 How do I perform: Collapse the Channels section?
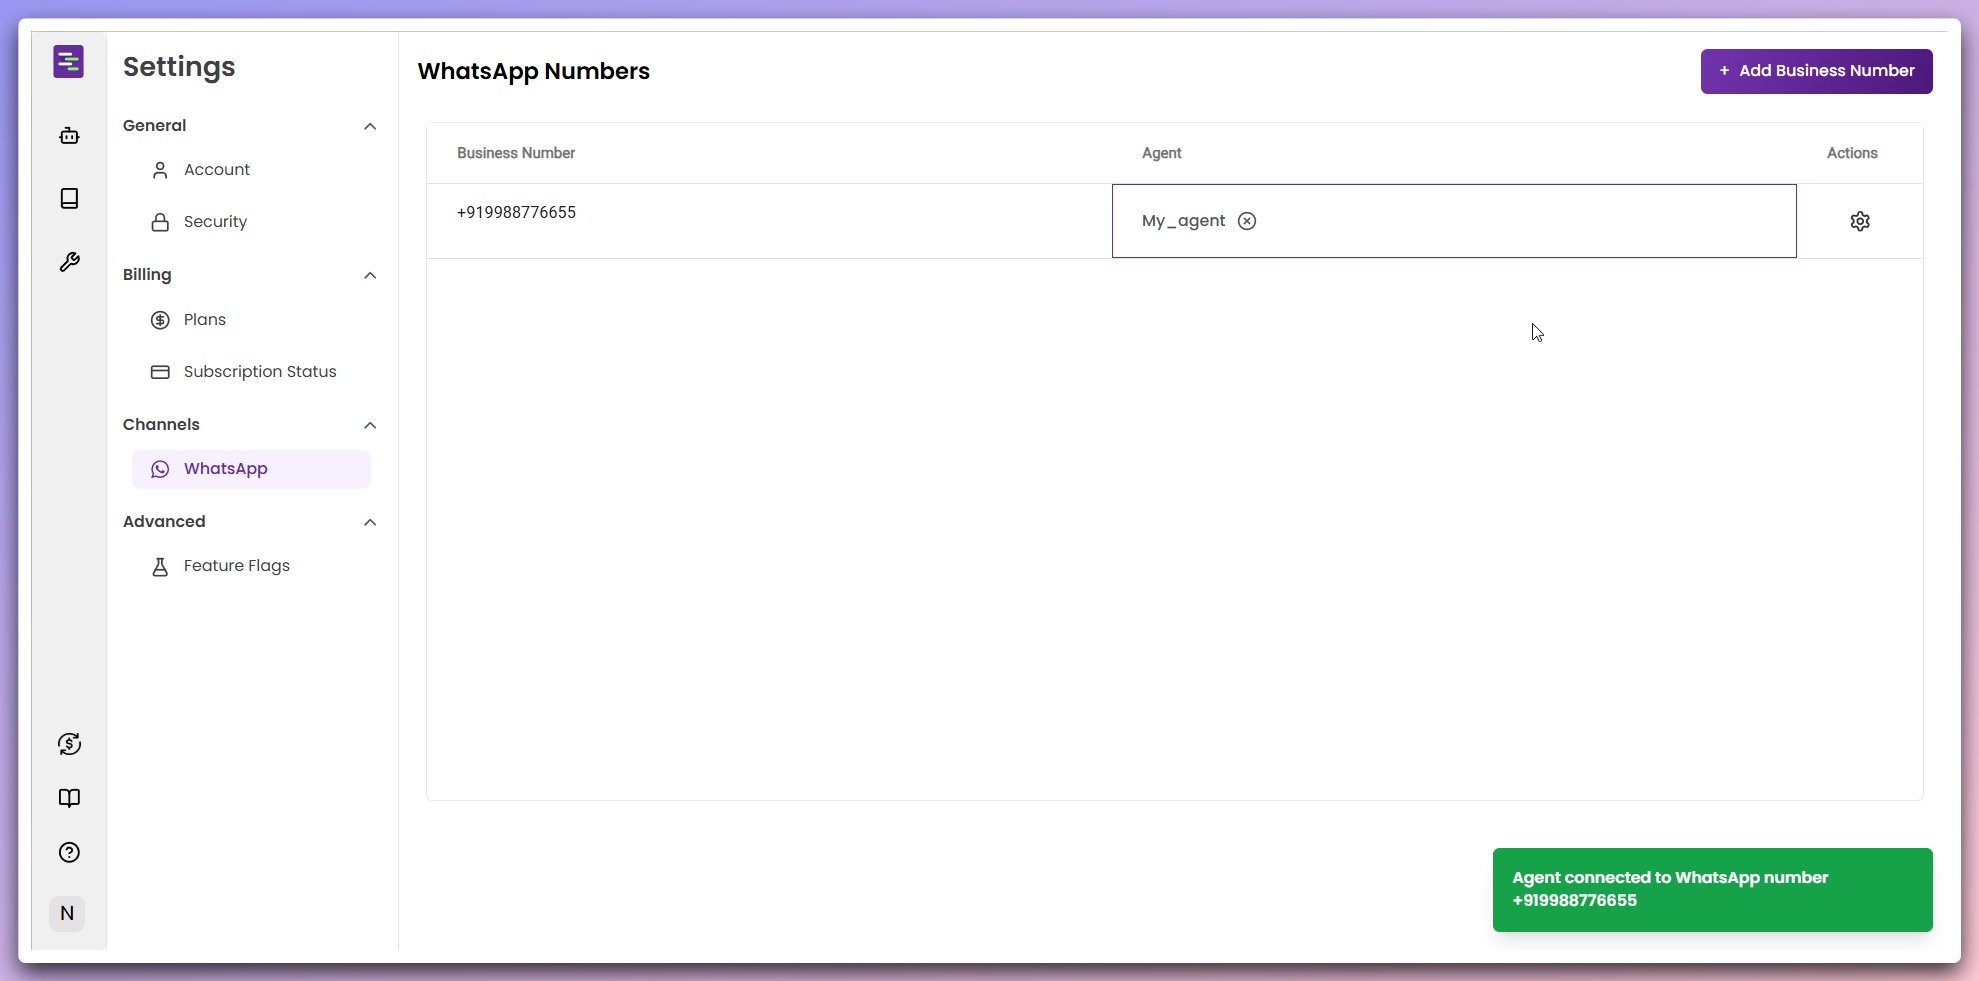[x=370, y=425]
